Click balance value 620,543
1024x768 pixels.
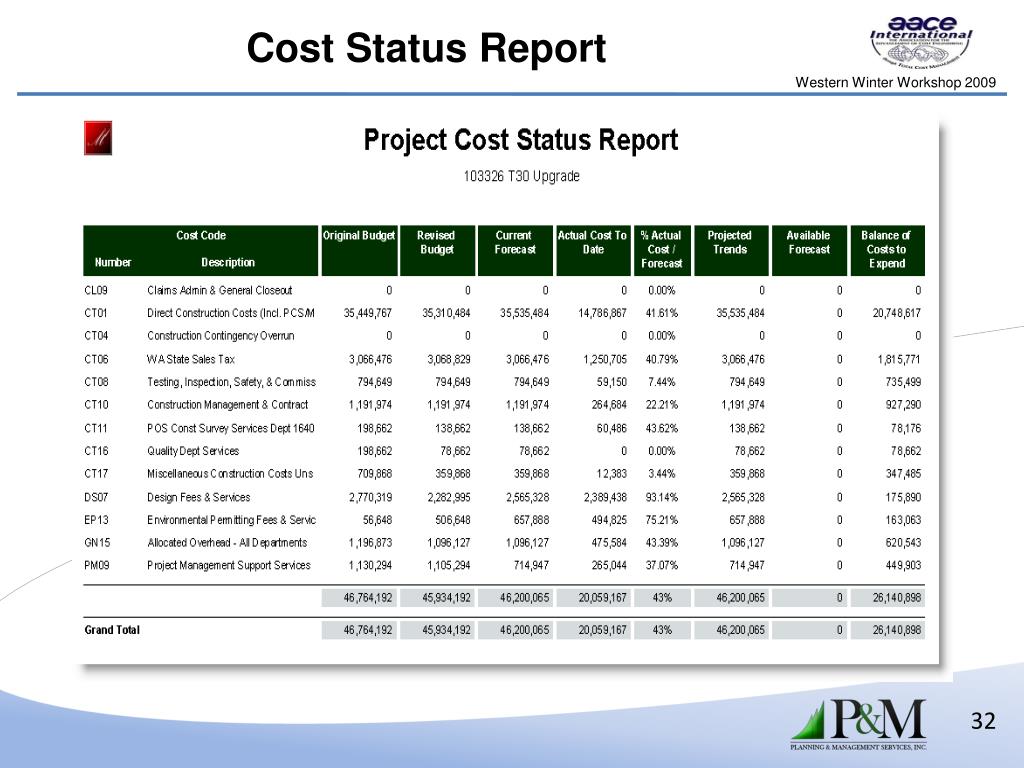903,543
